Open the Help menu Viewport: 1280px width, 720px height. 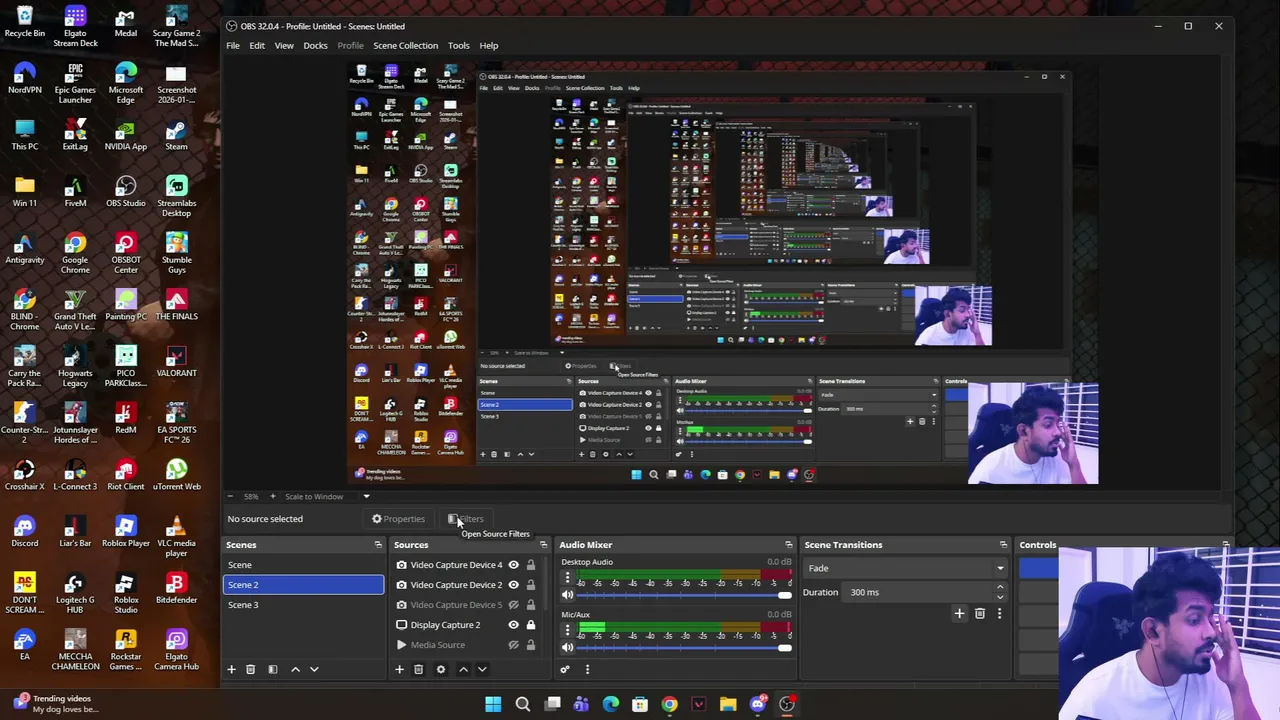(x=489, y=45)
